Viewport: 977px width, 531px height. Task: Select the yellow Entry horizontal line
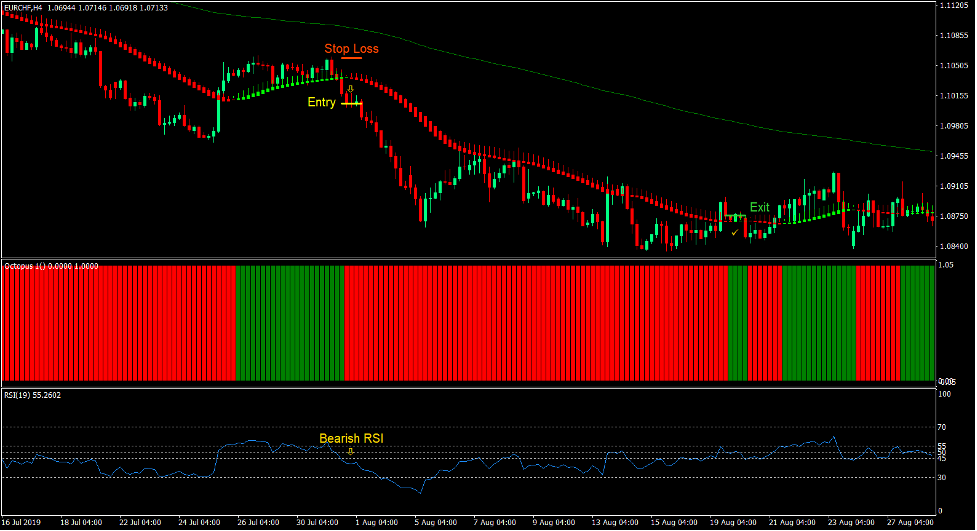(351, 103)
